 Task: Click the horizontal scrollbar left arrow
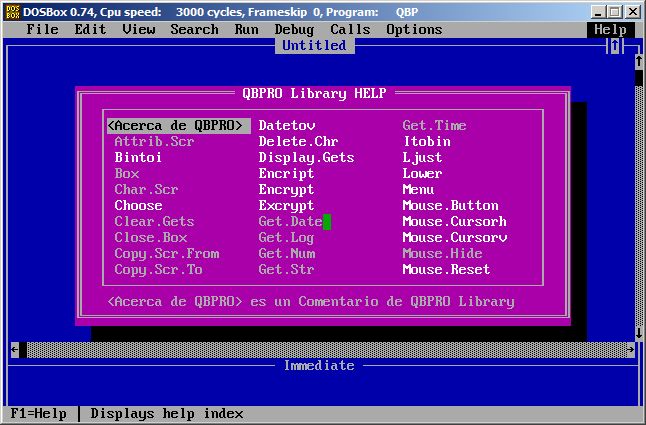pyautogui.click(x=14, y=349)
